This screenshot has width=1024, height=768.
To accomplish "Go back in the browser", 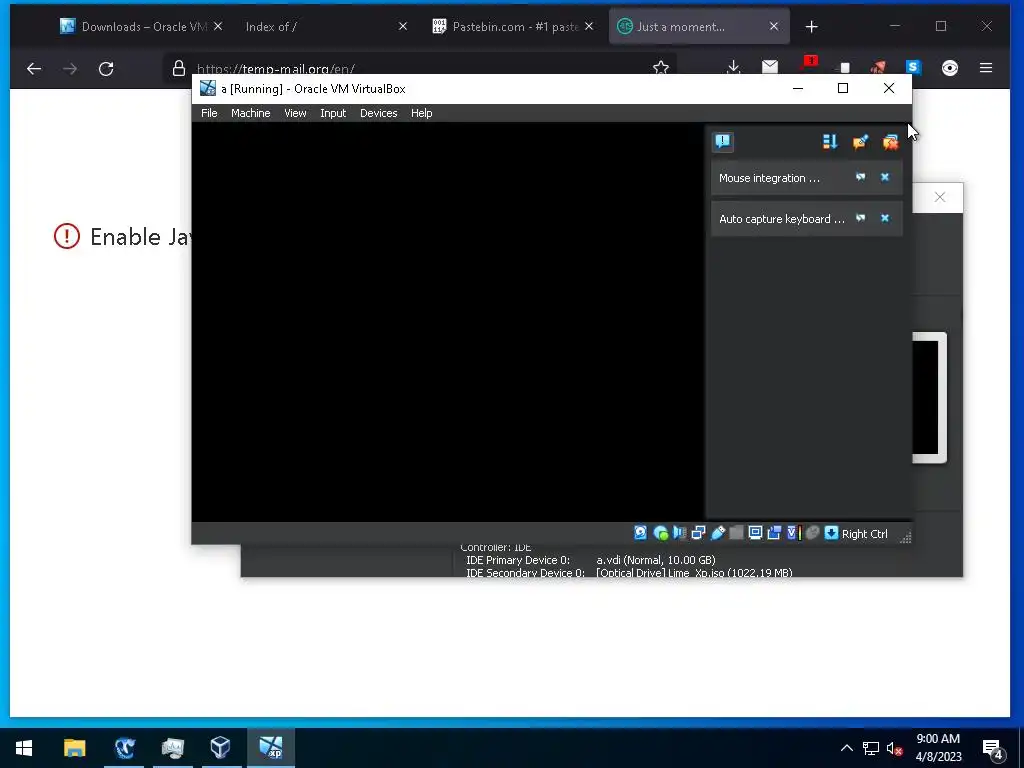I will (x=34, y=69).
